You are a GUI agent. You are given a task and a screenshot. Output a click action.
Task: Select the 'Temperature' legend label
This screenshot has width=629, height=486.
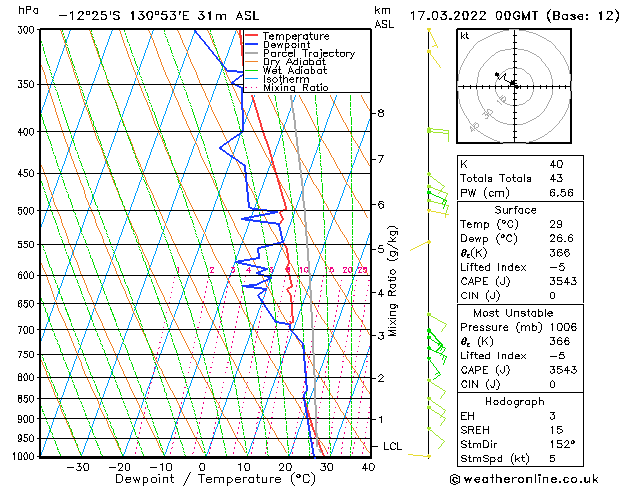tap(296, 36)
